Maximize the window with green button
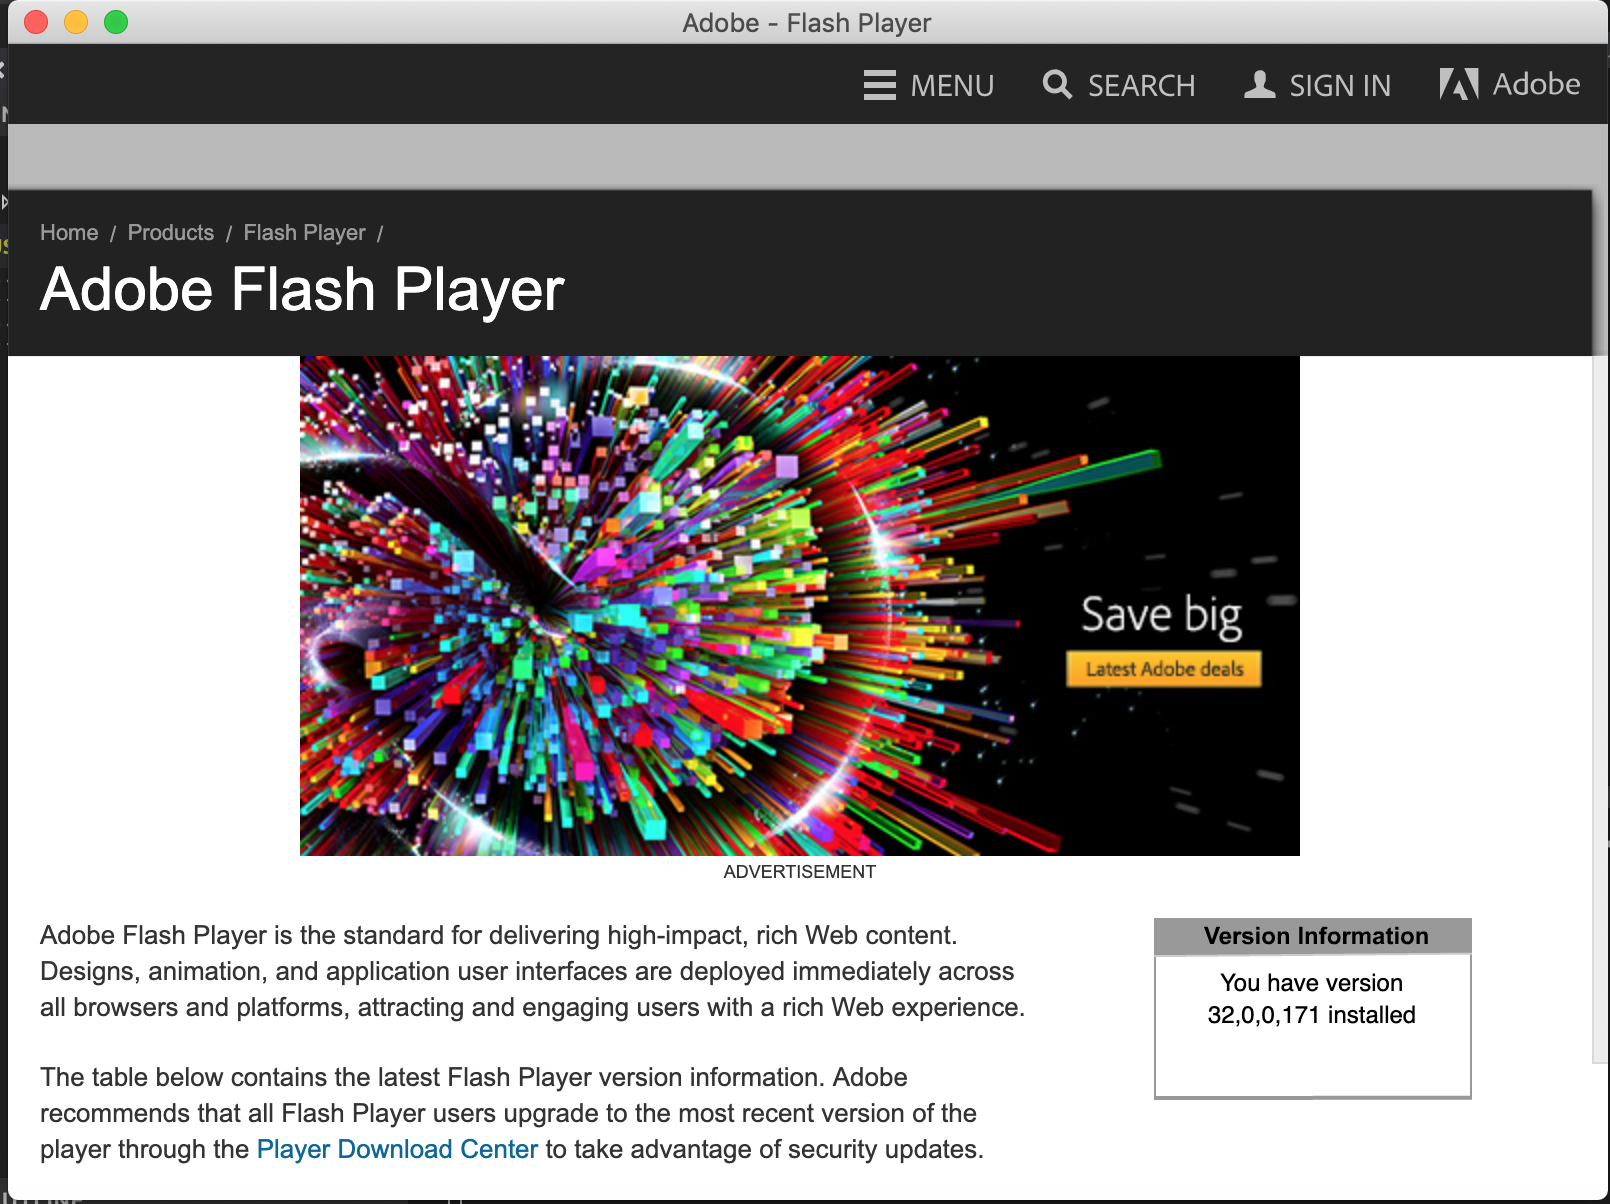The height and width of the screenshot is (1204, 1610). pyautogui.click(x=116, y=22)
